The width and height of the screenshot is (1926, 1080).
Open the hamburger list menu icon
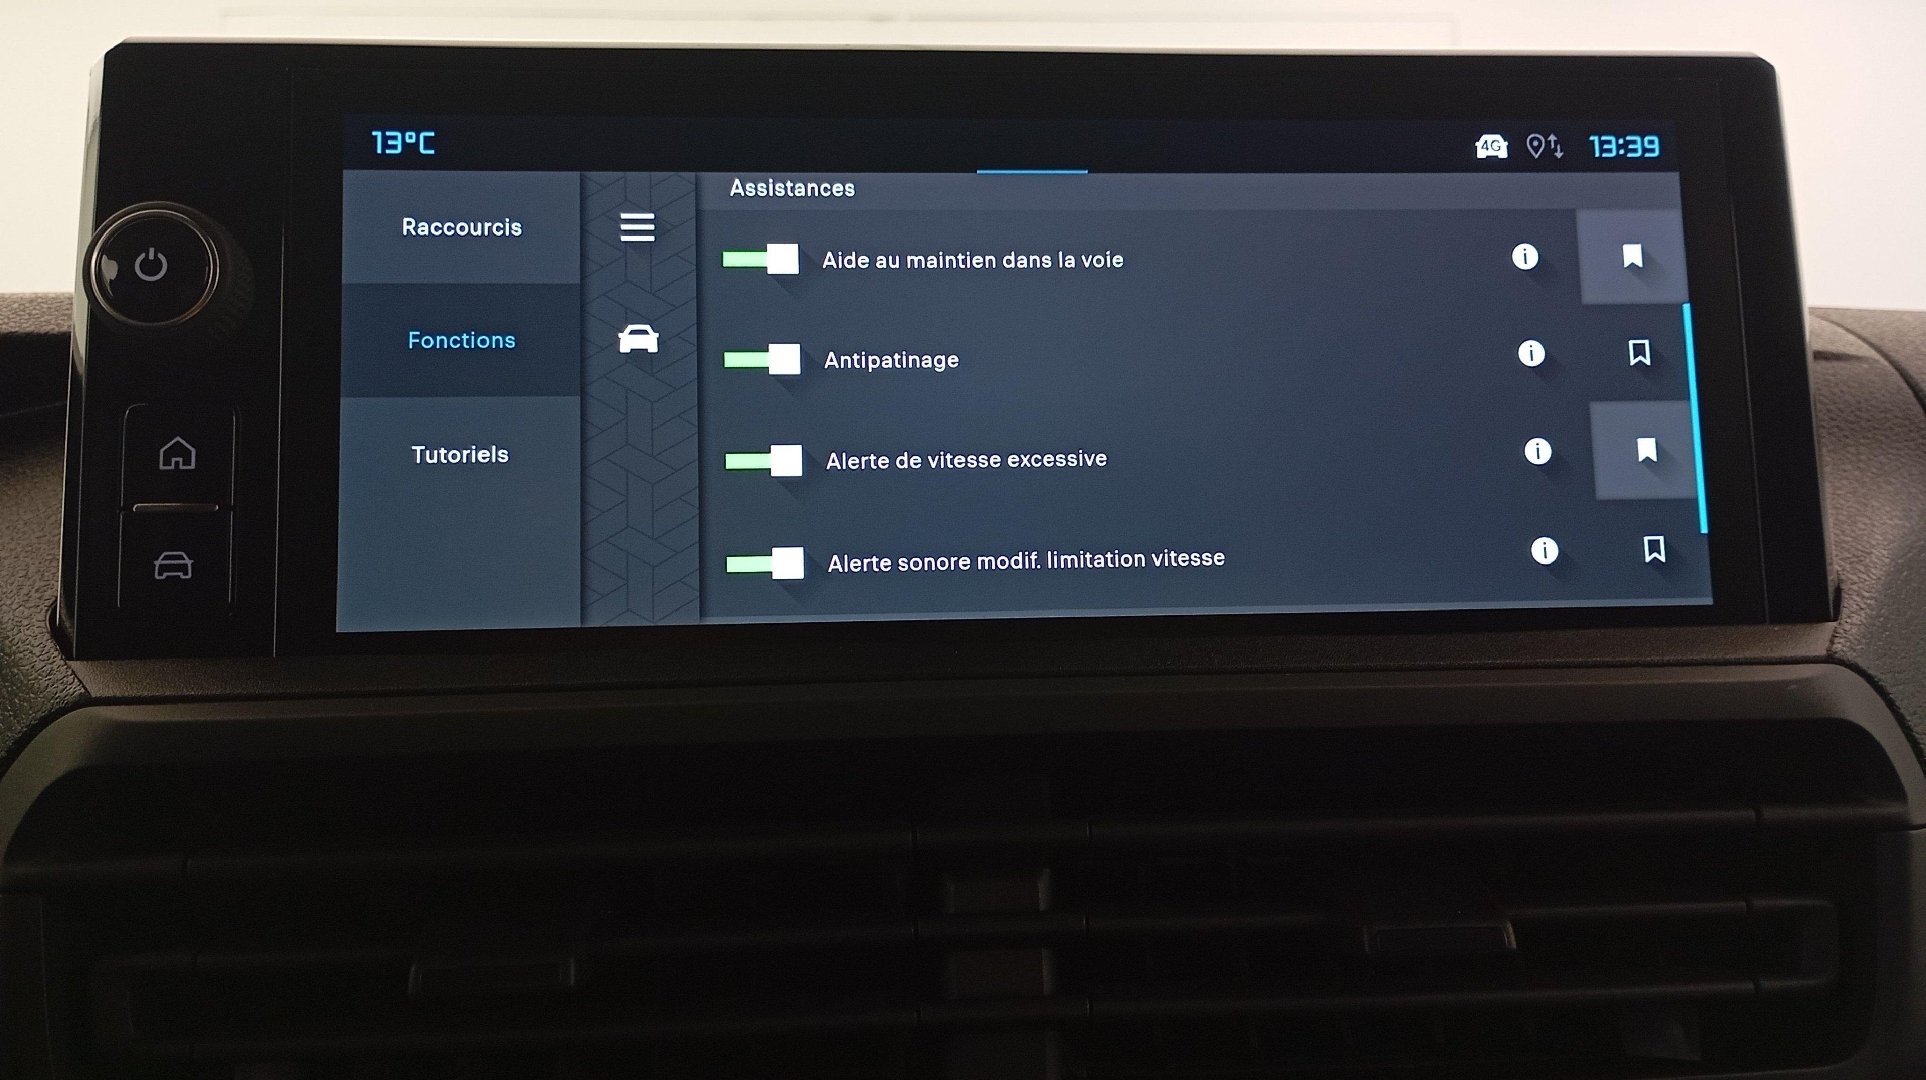point(637,227)
